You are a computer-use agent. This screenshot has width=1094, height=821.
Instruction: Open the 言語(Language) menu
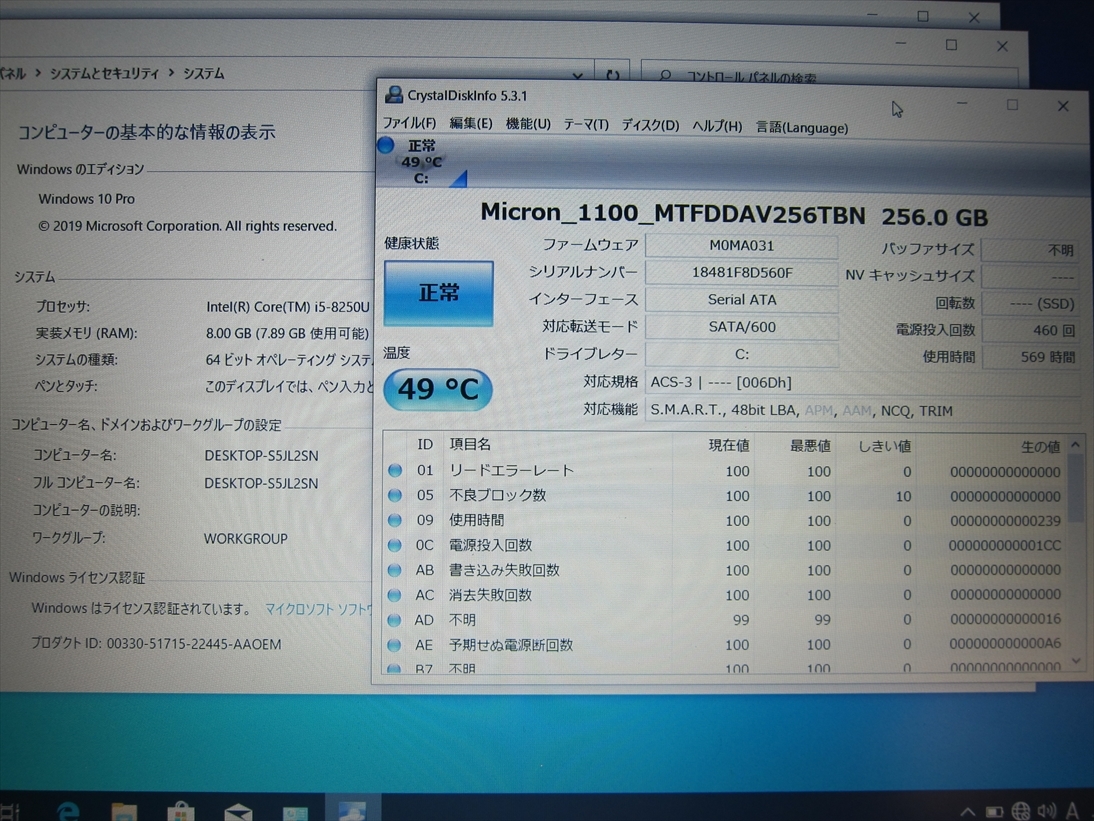[802, 128]
